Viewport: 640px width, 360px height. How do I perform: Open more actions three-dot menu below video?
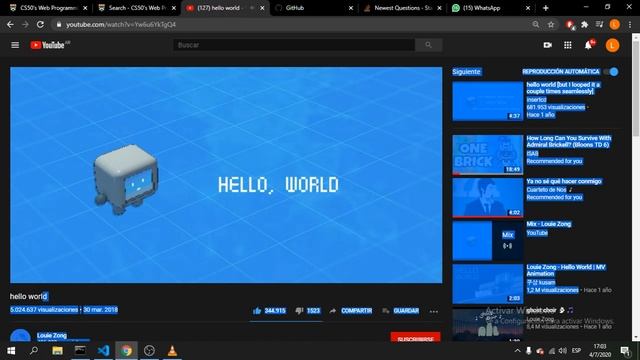pyautogui.click(x=433, y=311)
